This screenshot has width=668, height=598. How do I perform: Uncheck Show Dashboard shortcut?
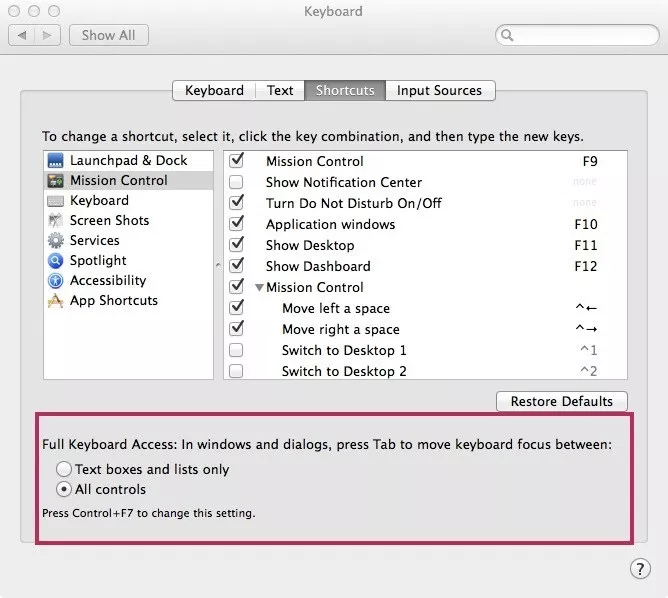(236, 266)
